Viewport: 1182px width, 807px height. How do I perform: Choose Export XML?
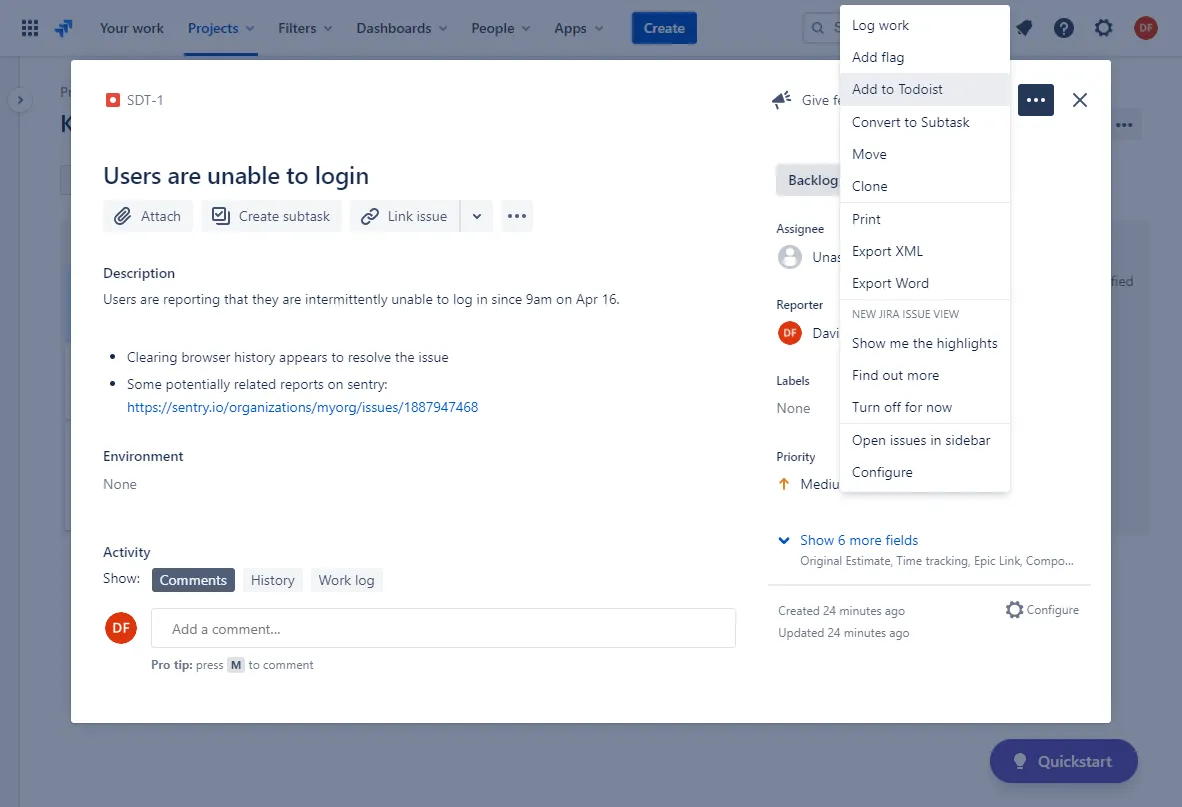pyautogui.click(x=925, y=251)
